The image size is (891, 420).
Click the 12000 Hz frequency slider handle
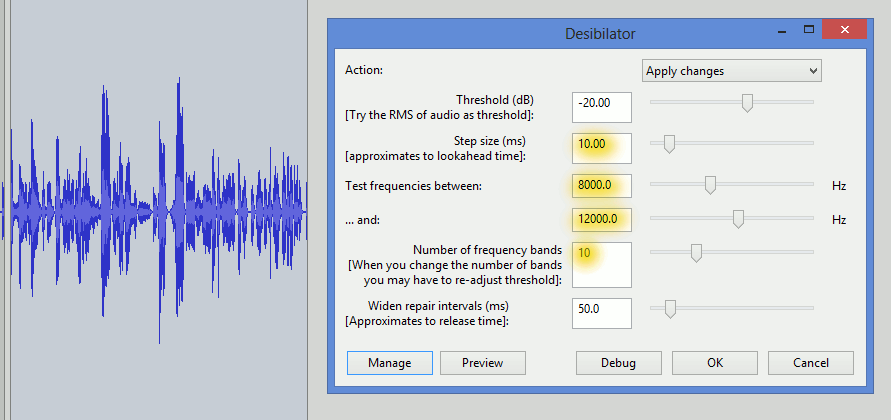pyautogui.click(x=738, y=219)
